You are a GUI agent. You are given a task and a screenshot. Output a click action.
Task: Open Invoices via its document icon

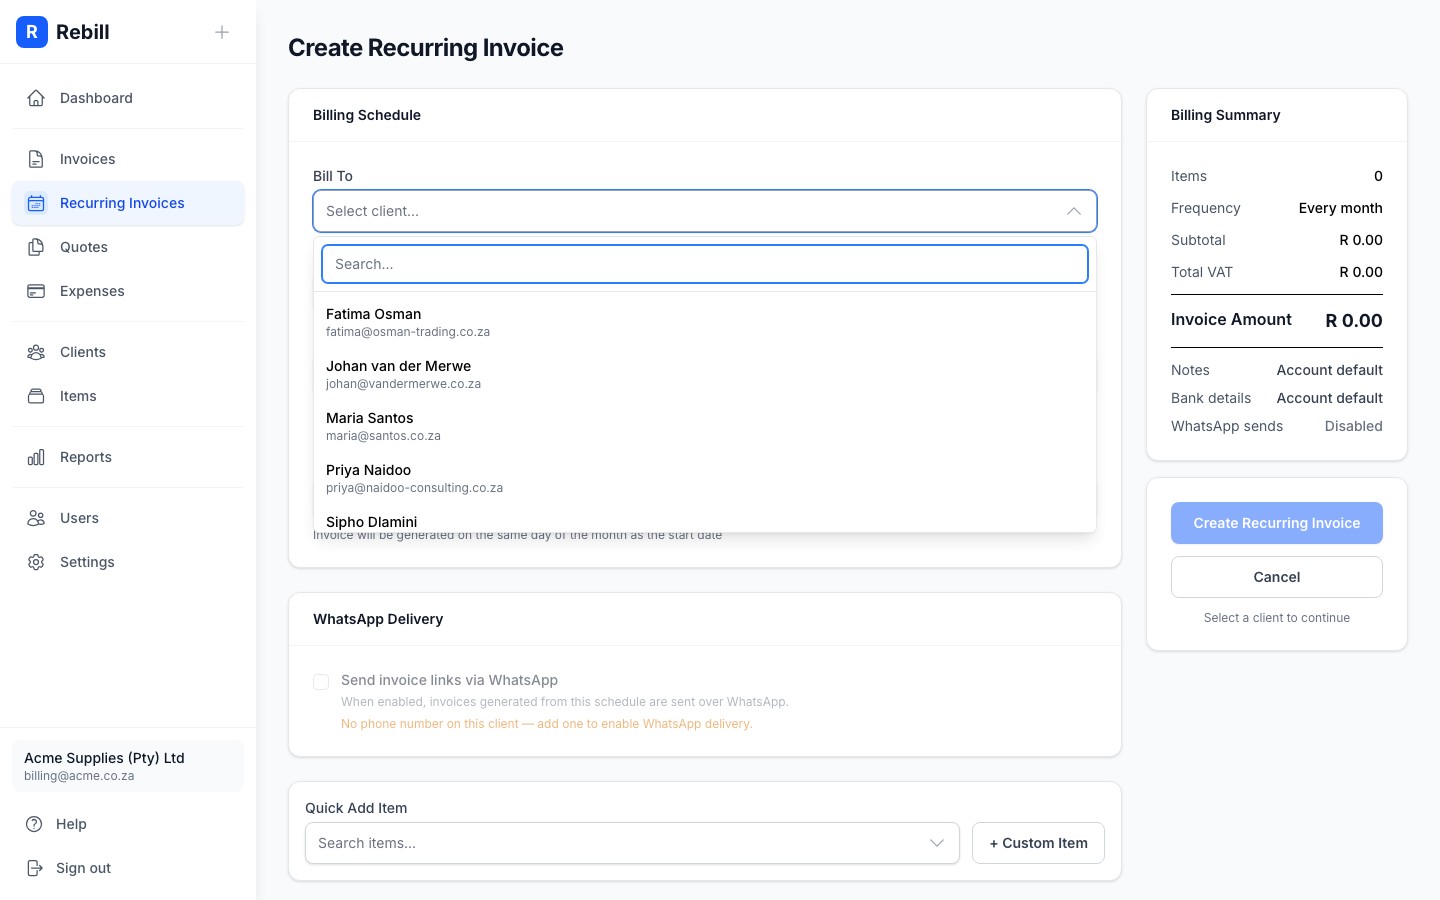click(37, 159)
